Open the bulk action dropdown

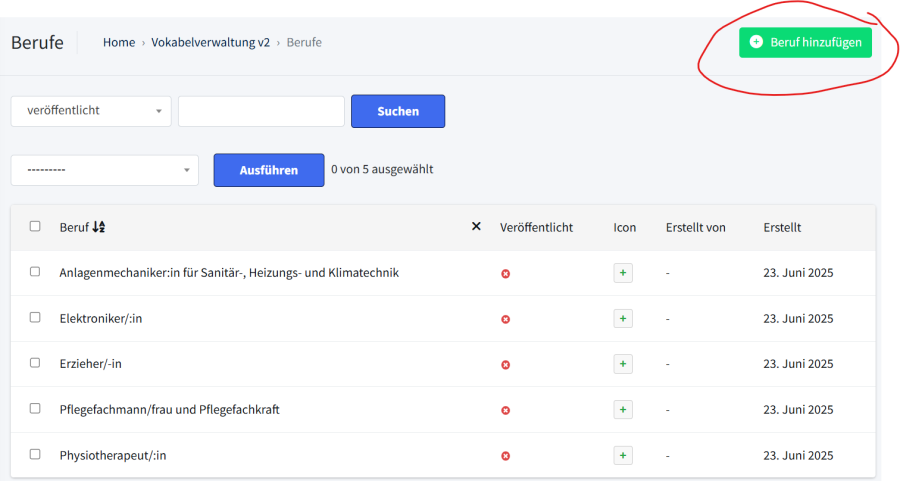(x=105, y=170)
